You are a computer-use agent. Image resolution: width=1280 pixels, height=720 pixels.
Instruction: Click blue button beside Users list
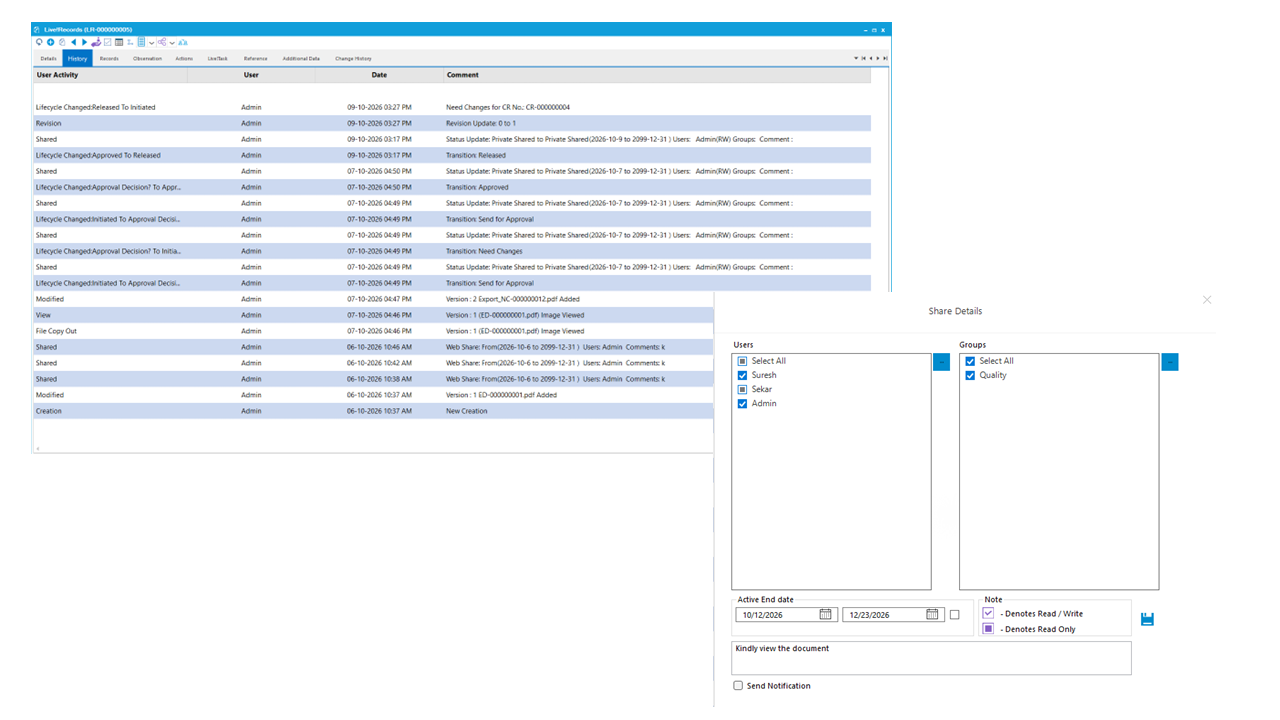(941, 362)
